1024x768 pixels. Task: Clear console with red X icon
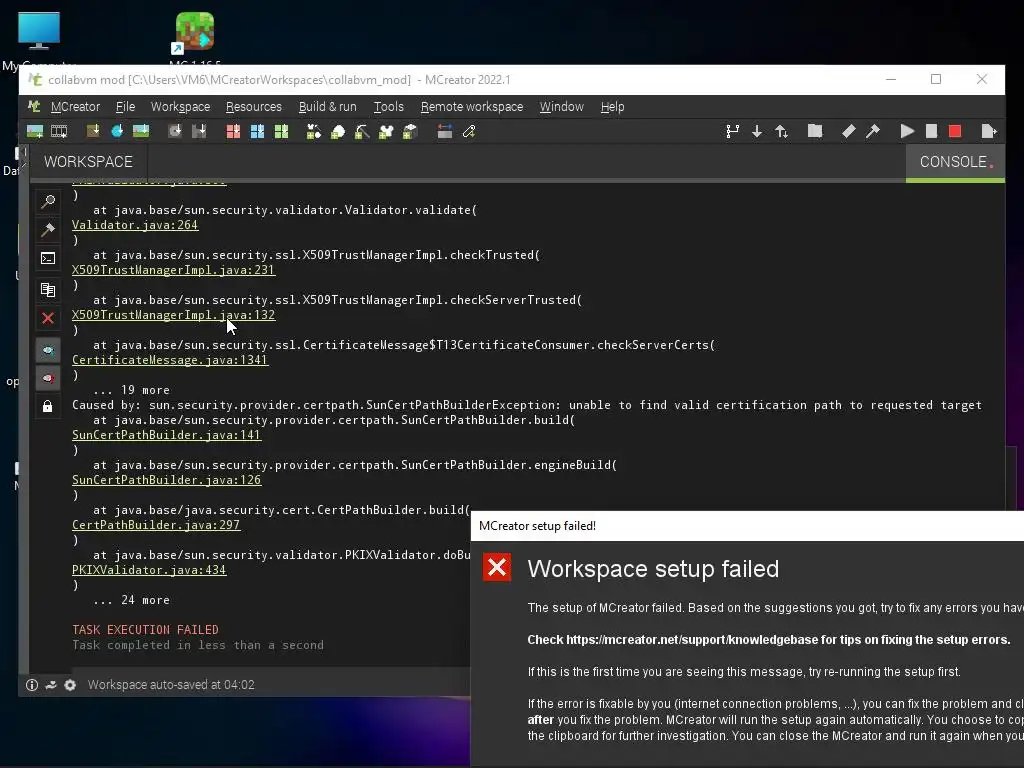pyautogui.click(x=48, y=318)
